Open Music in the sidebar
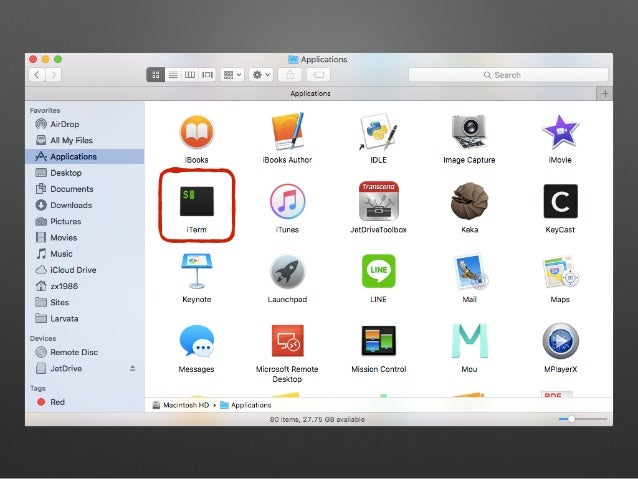This screenshot has width=638, height=479. point(85,254)
